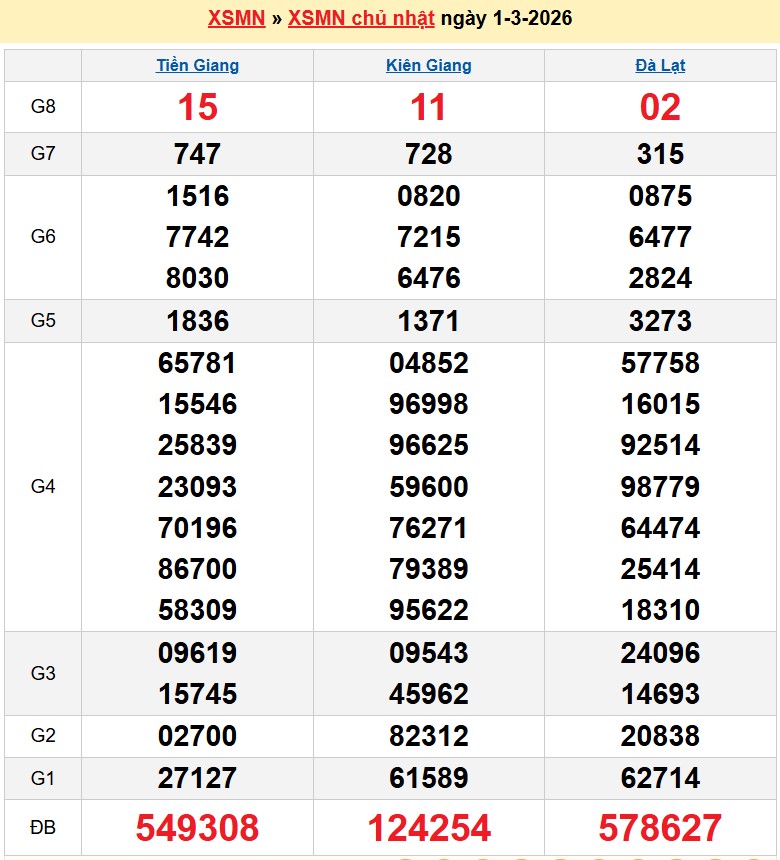780x860 pixels.
Task: Click the G5 number 1371
Action: point(428,321)
